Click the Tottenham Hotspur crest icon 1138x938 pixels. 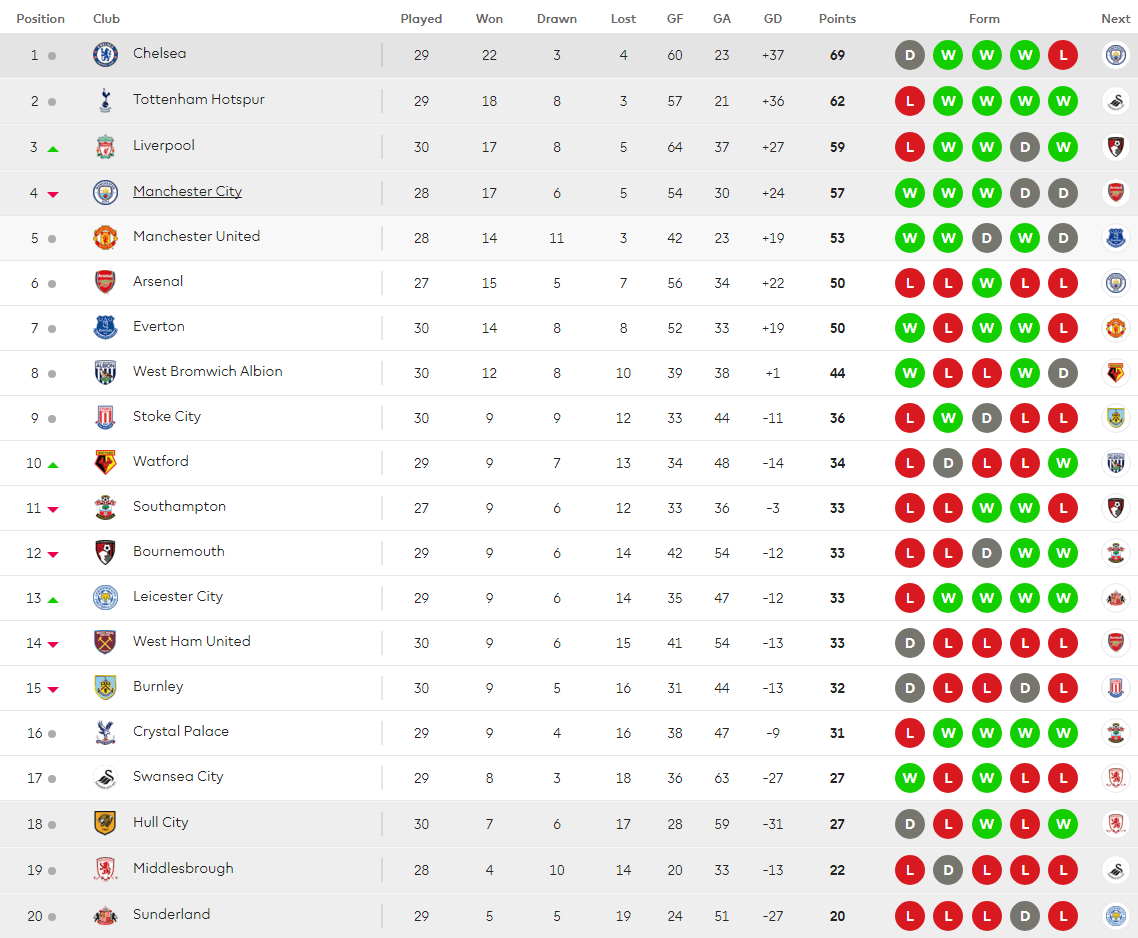105,100
